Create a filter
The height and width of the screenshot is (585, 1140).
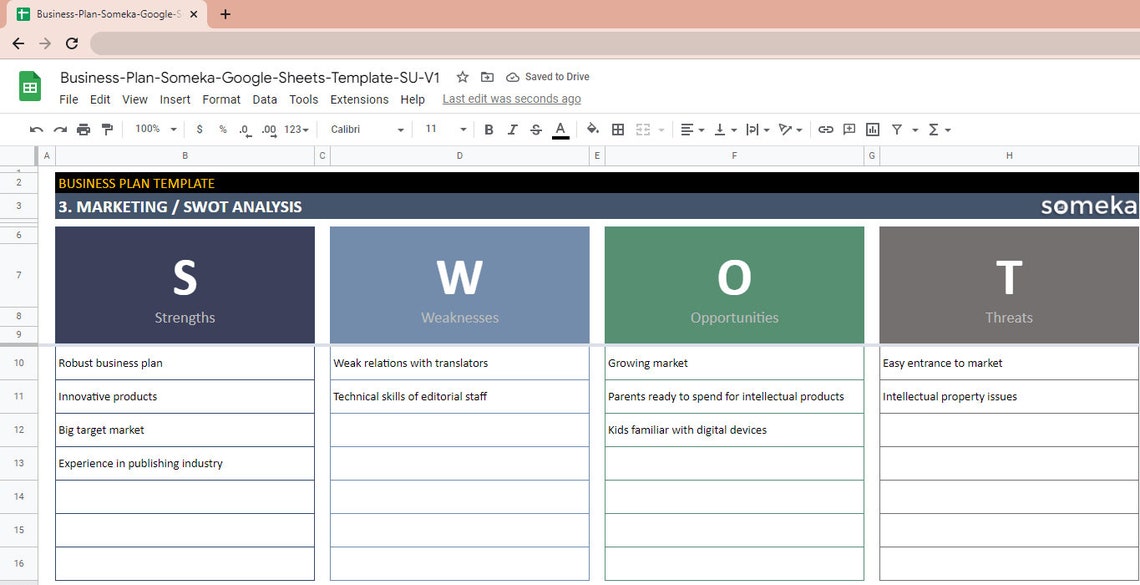(x=896, y=129)
